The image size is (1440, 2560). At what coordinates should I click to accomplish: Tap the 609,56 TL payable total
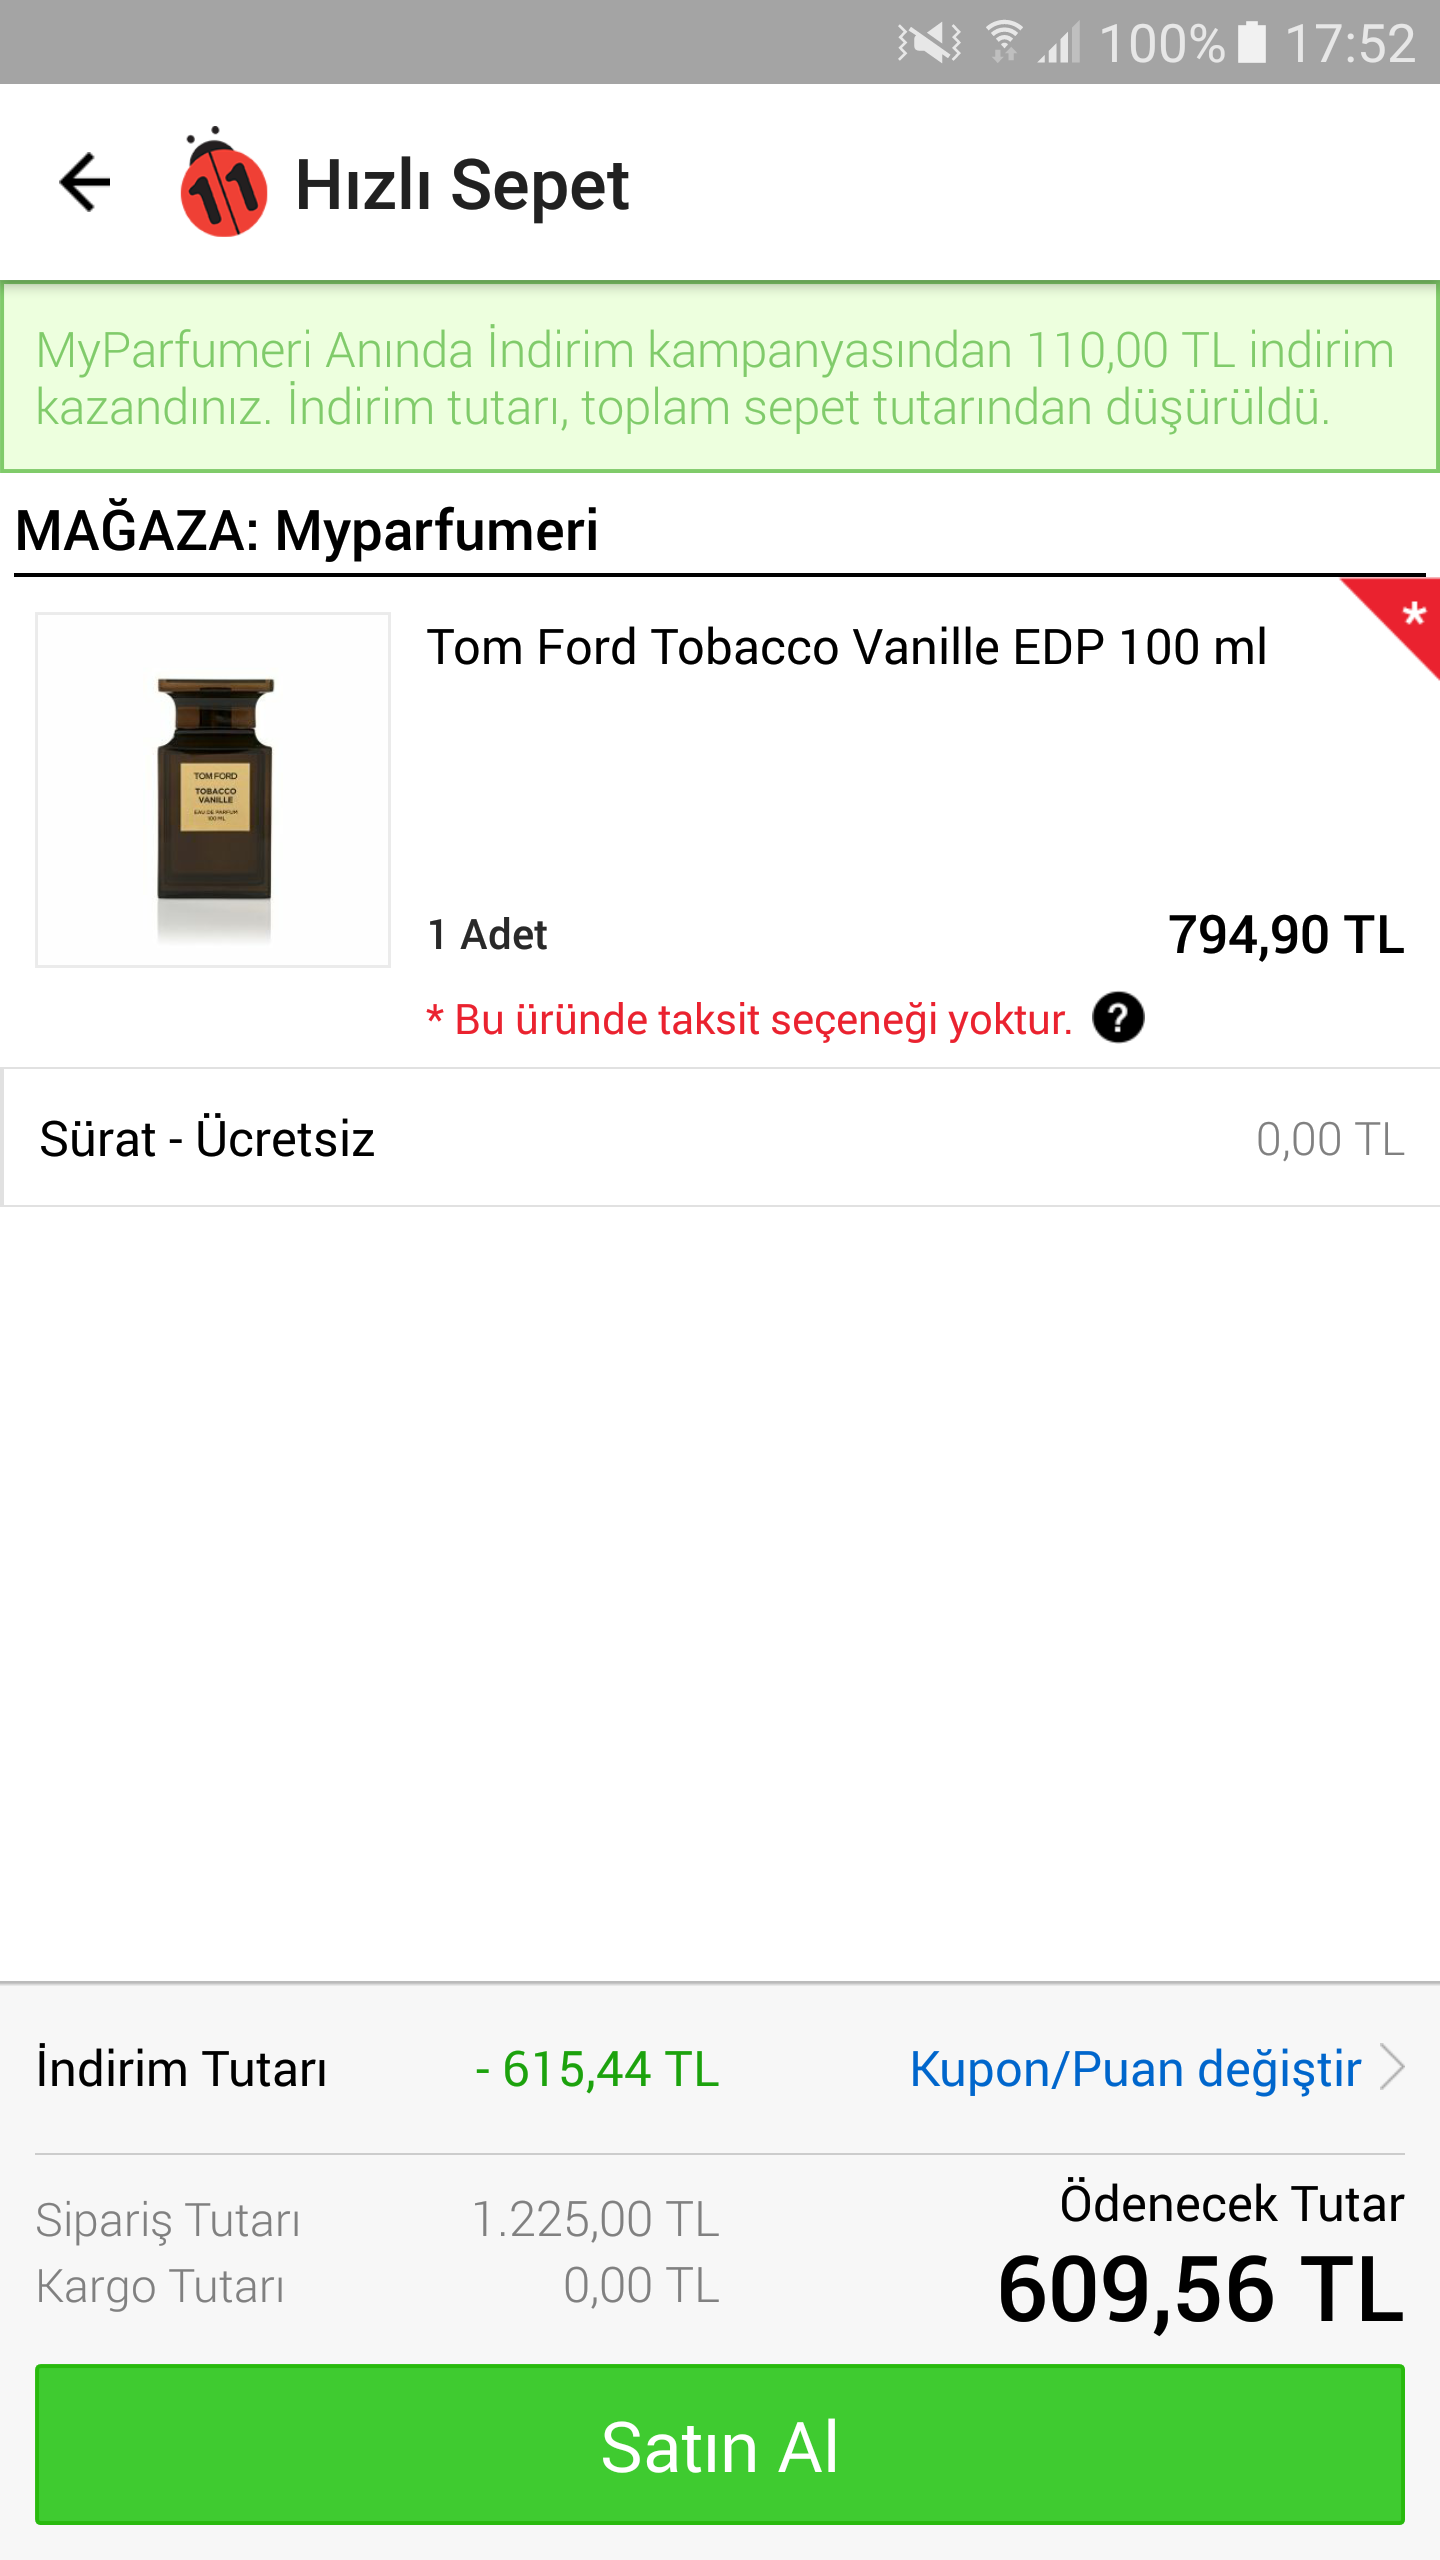[1201, 2289]
